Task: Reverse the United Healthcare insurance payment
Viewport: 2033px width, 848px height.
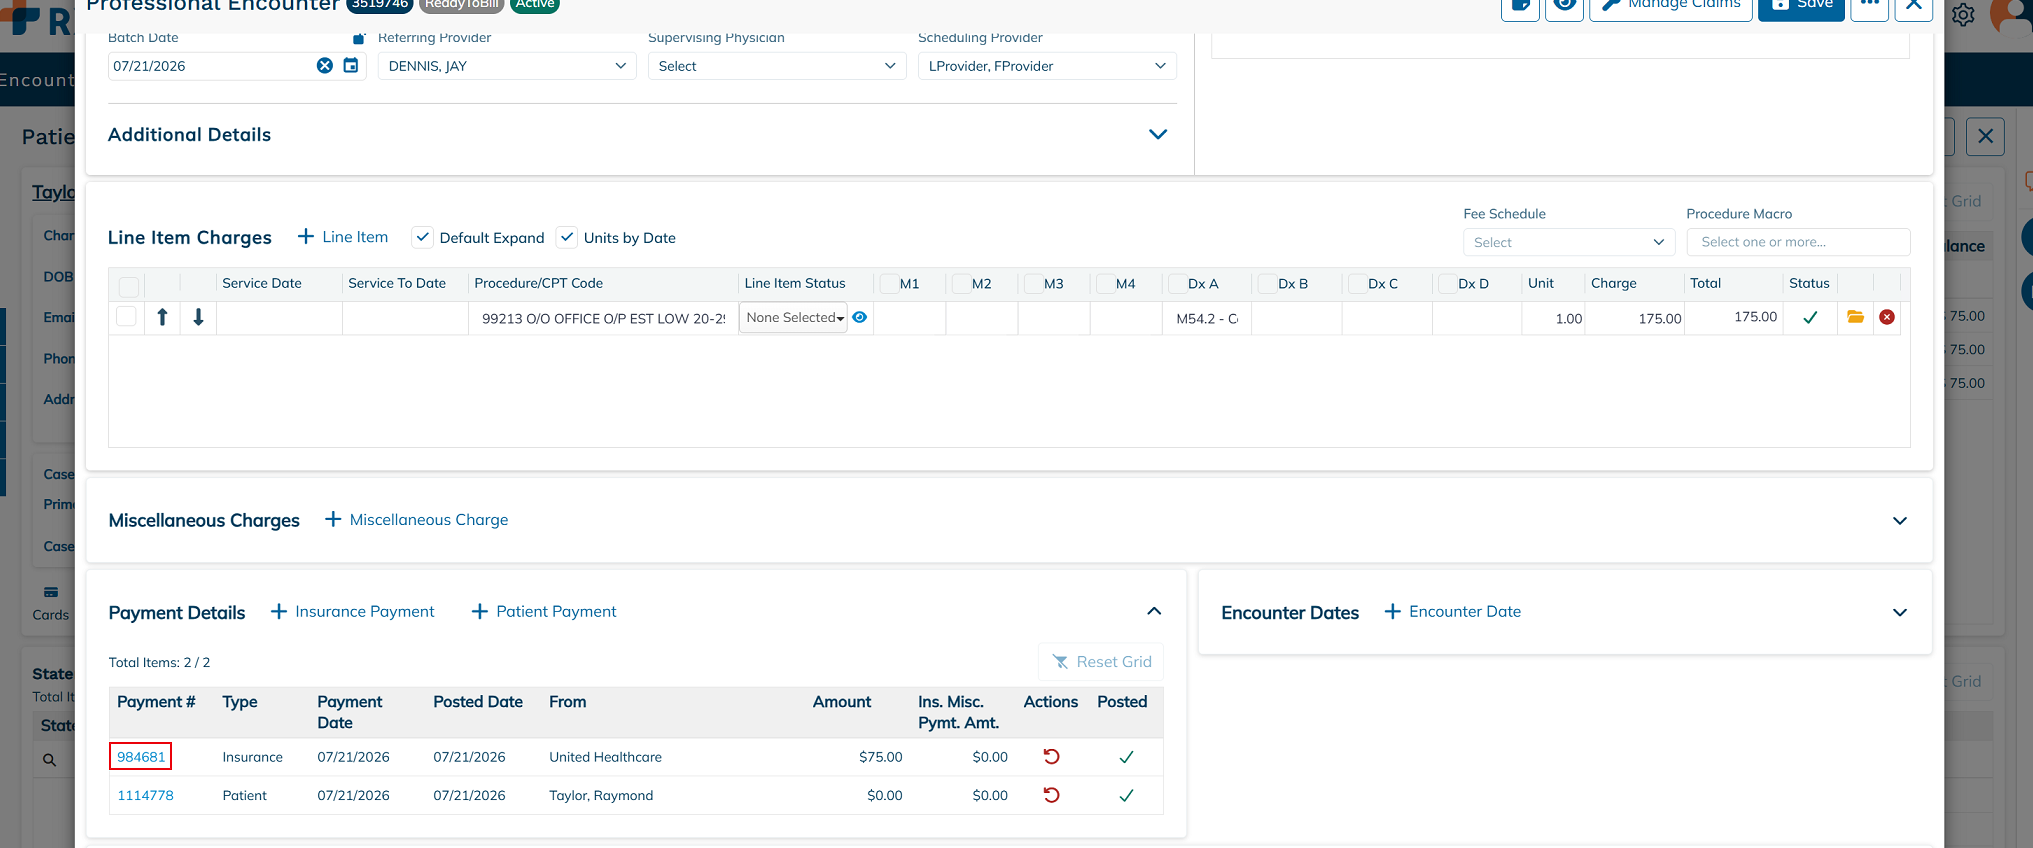Action: pos(1051,757)
